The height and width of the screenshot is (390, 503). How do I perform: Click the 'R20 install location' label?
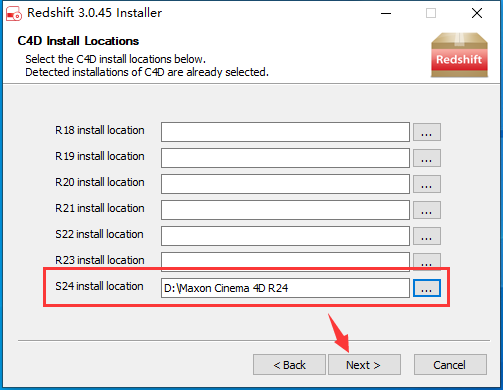[100, 182]
